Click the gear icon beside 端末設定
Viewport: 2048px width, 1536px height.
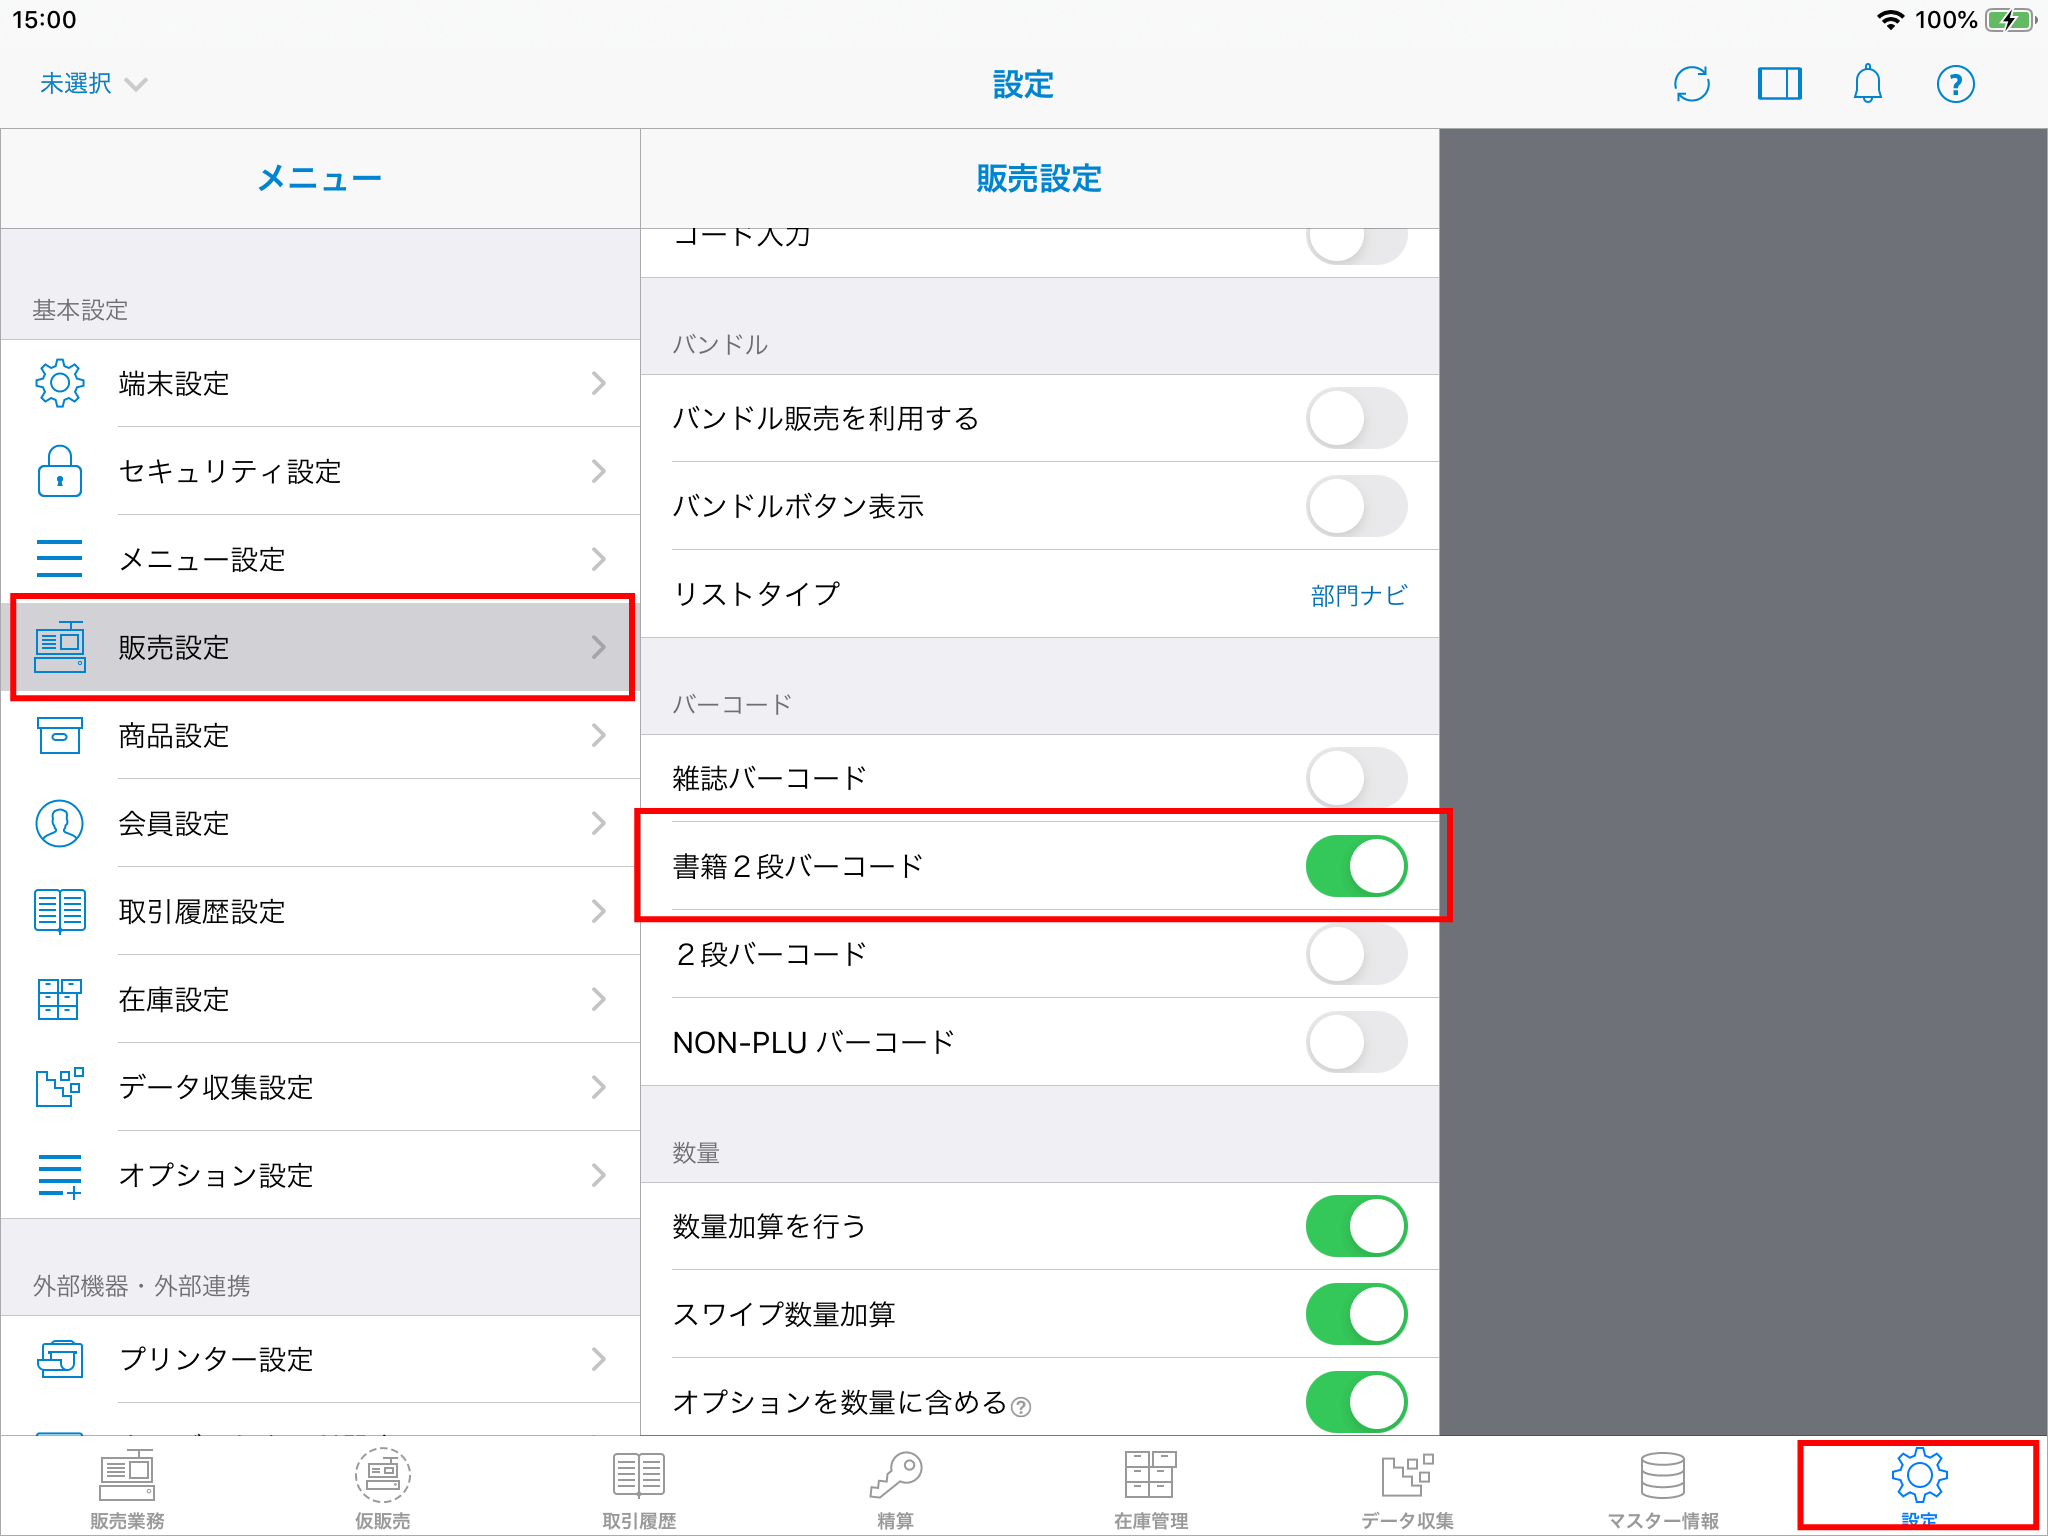click(x=60, y=383)
